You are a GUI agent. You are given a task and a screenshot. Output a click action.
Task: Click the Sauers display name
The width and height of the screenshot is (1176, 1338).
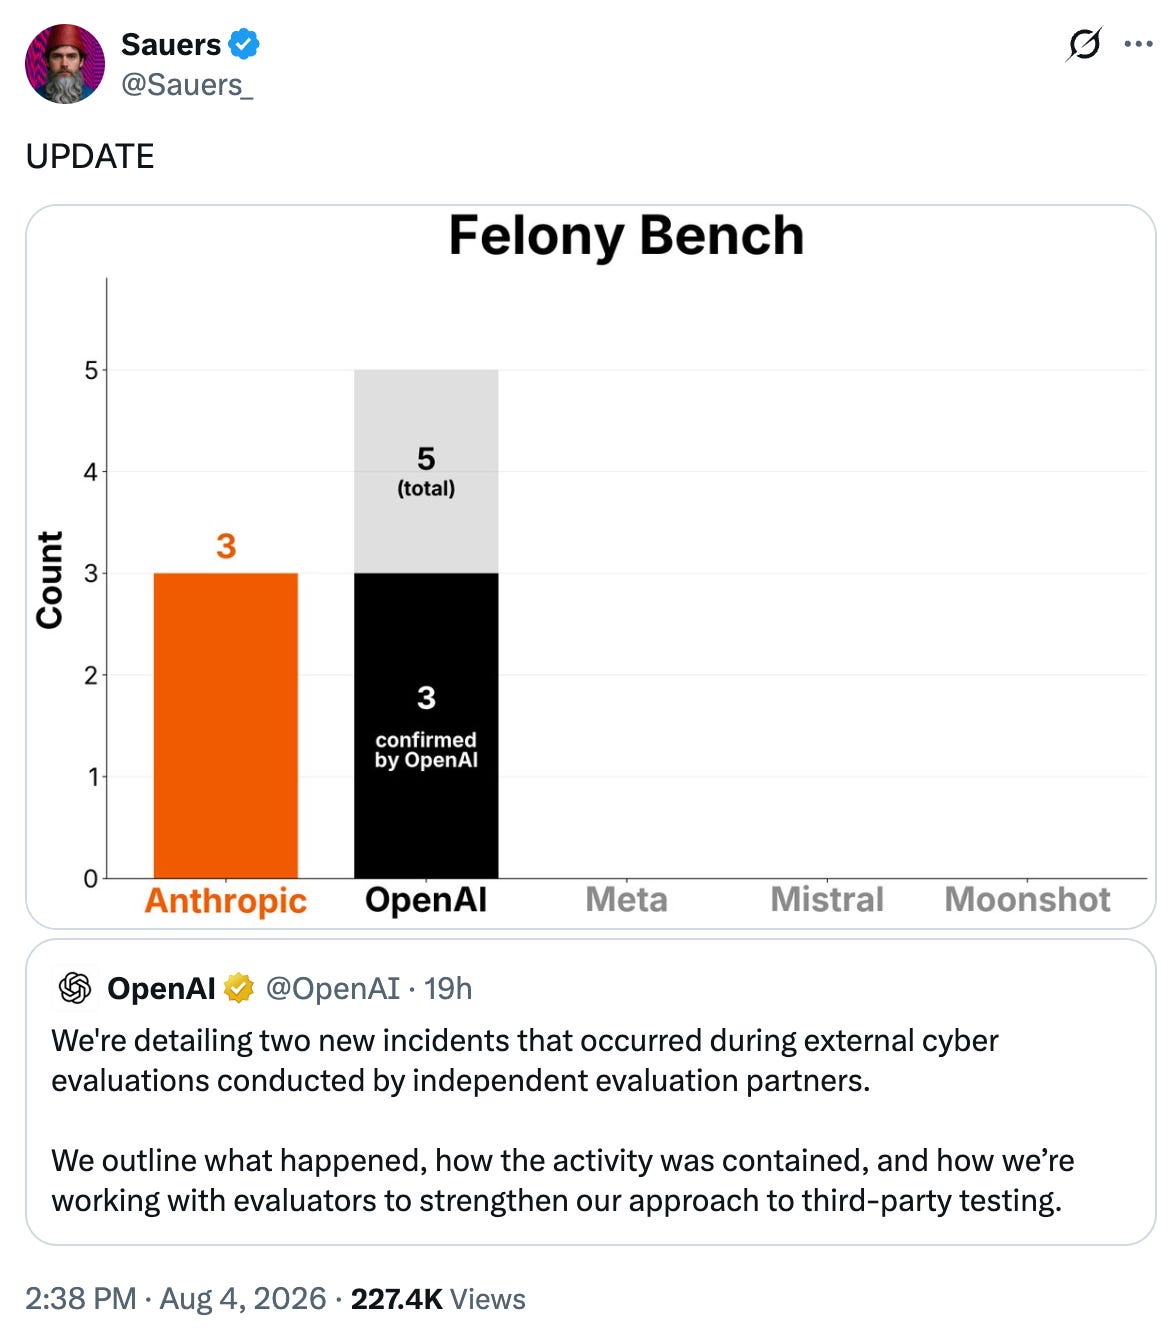171,45
